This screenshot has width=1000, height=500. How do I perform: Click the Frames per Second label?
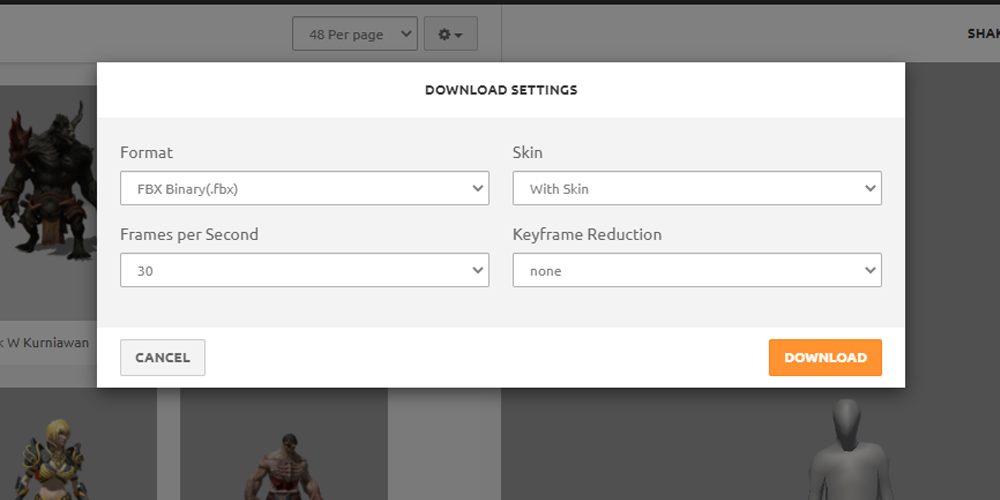point(189,235)
